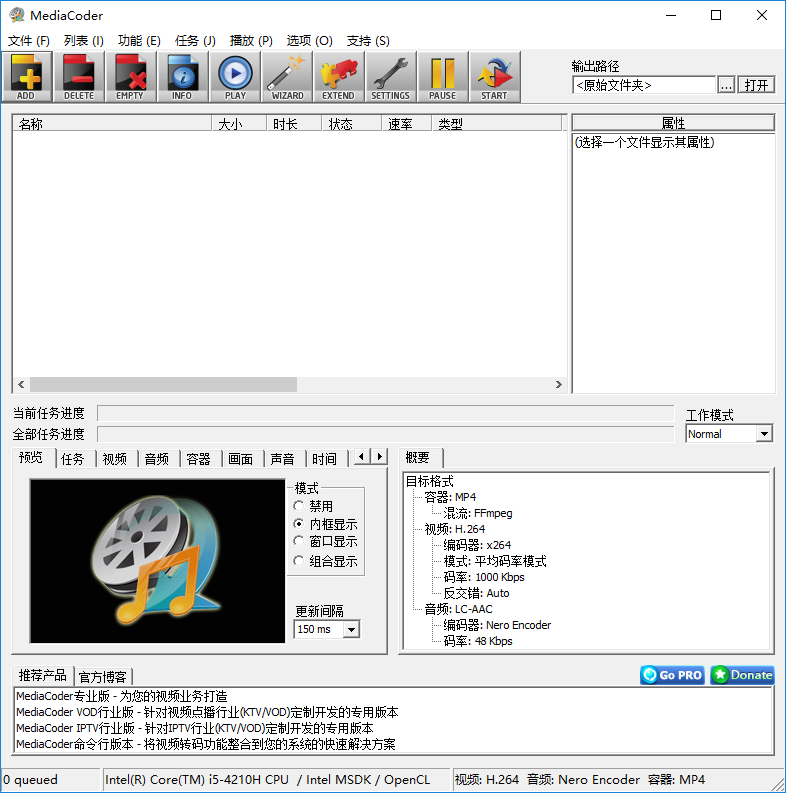Screen dimensions: 786x793
Task: Click the DELETE toolbar icon
Action: tap(79, 77)
